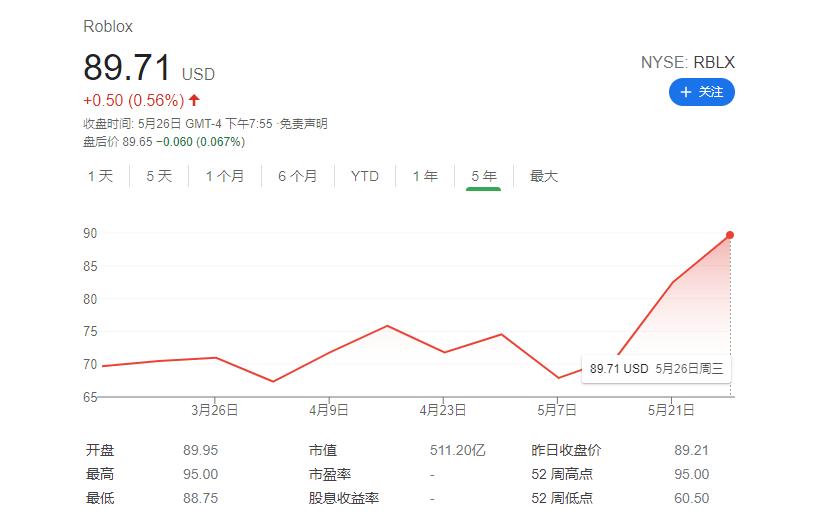
Task: Click the 4月23日 x-axis date label
Action: (443, 410)
